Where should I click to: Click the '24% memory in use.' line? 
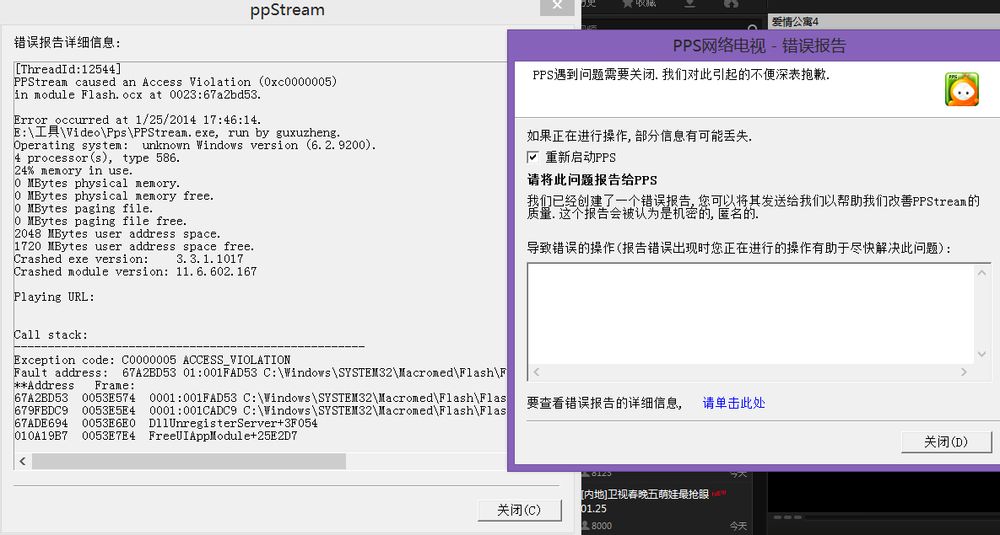(x=73, y=170)
